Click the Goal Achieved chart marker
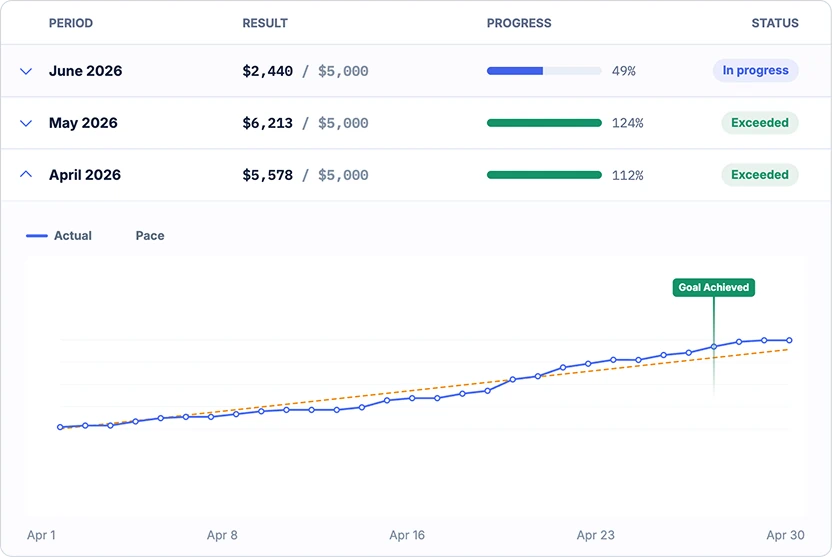 pyautogui.click(x=714, y=288)
